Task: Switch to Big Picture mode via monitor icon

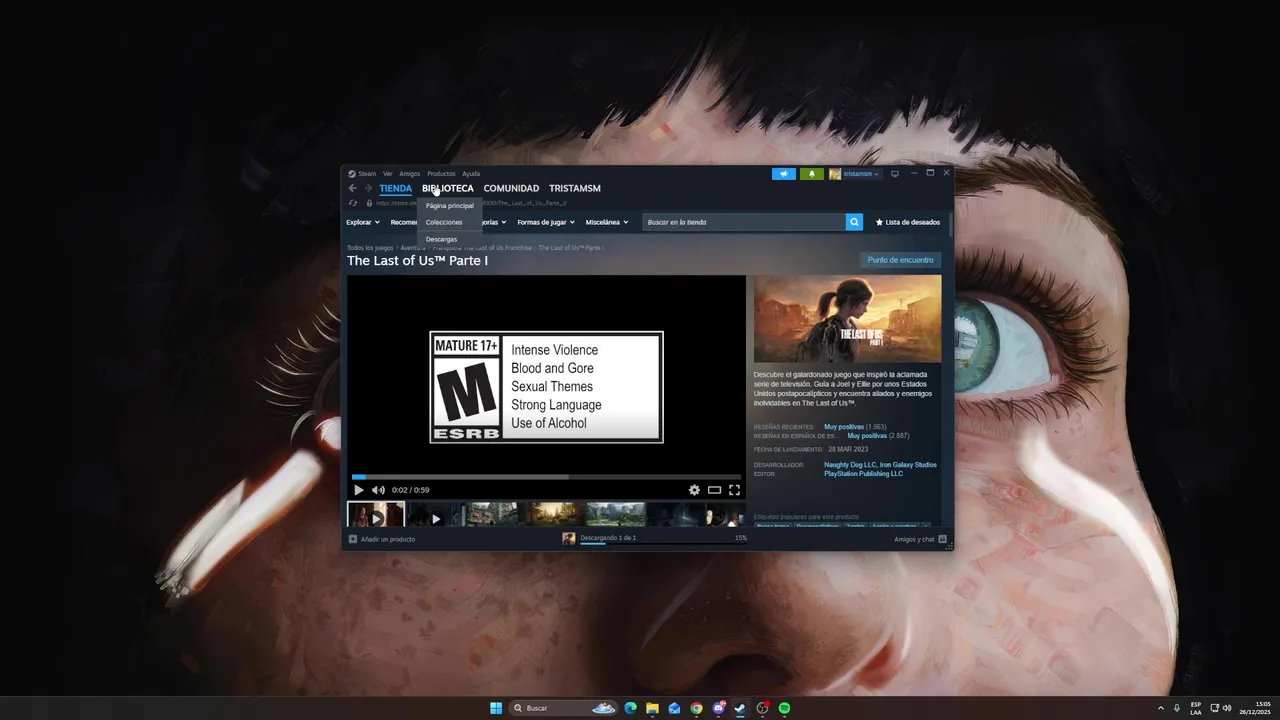Action: [895, 174]
